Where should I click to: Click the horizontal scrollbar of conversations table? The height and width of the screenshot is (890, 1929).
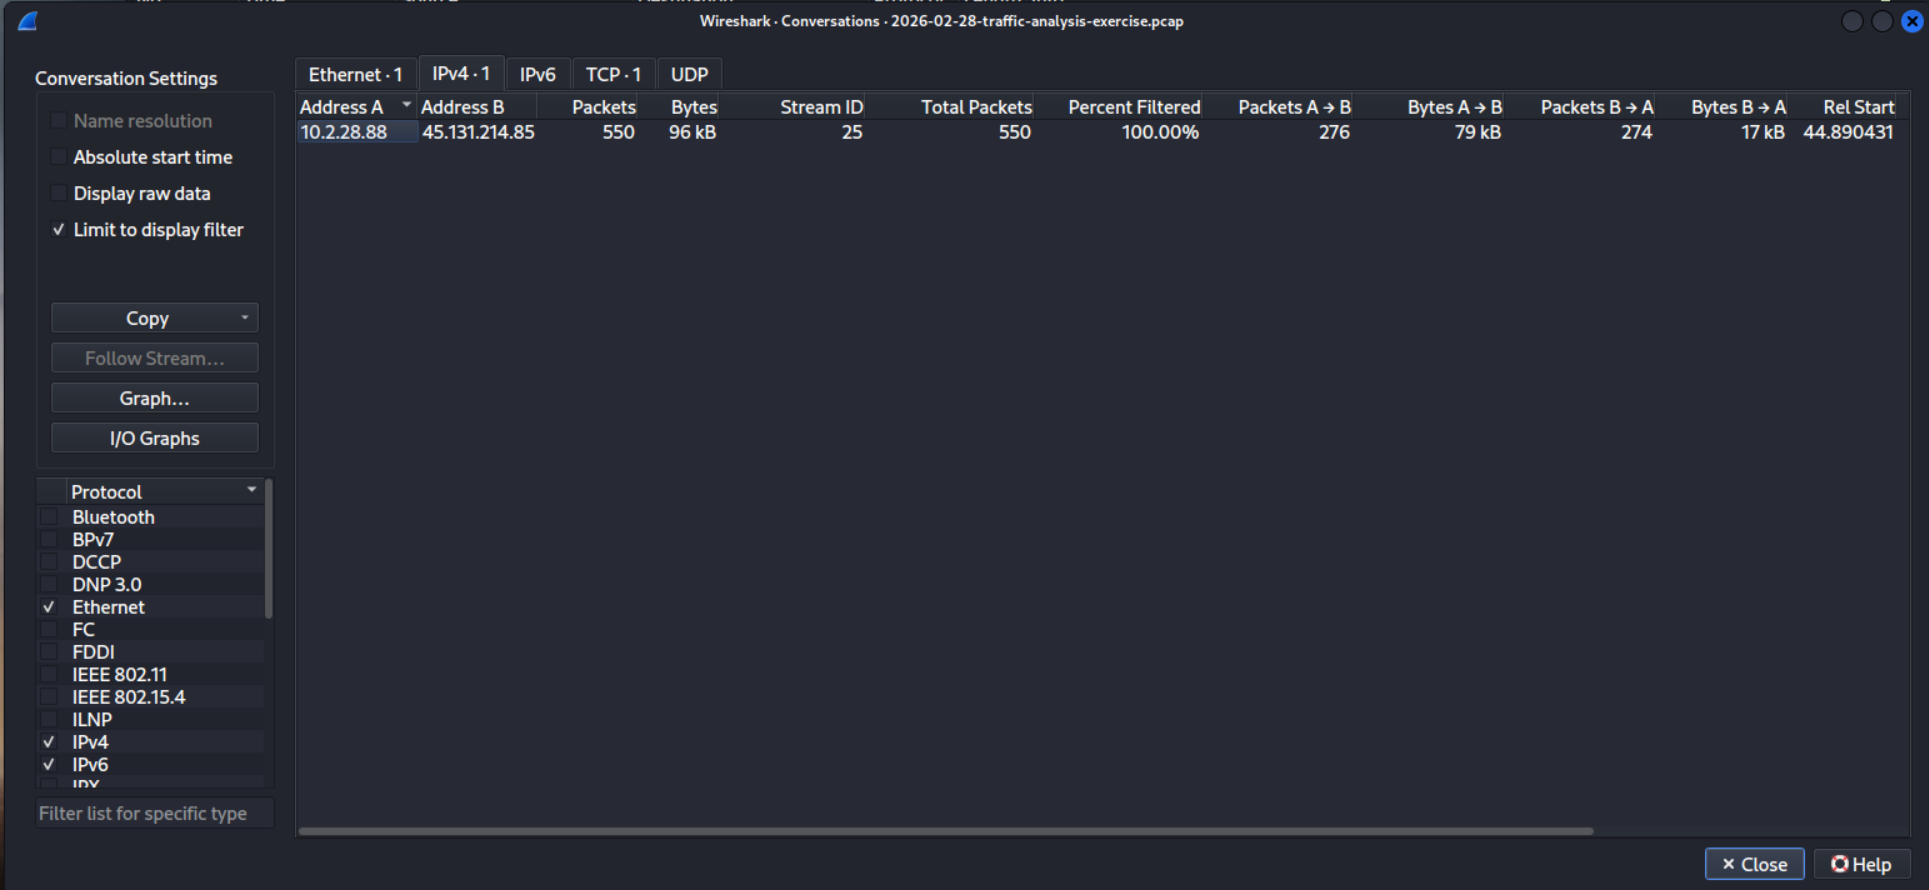tap(945, 831)
